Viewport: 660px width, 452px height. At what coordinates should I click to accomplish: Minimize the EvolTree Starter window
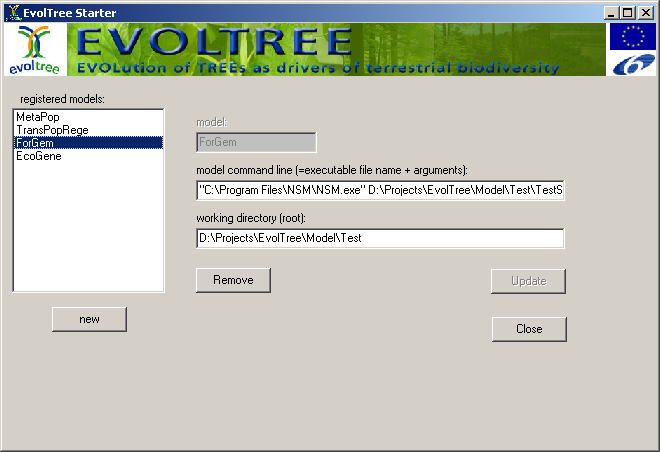click(x=610, y=12)
